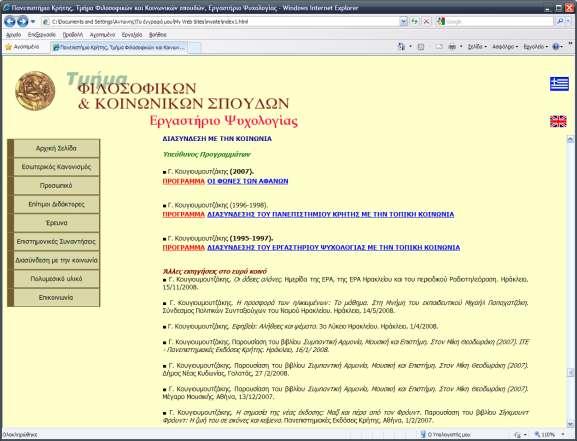Viewport: 577px width, 441px height.
Task: Open the Εργαλεία menu in menu bar
Action: click(x=132, y=35)
